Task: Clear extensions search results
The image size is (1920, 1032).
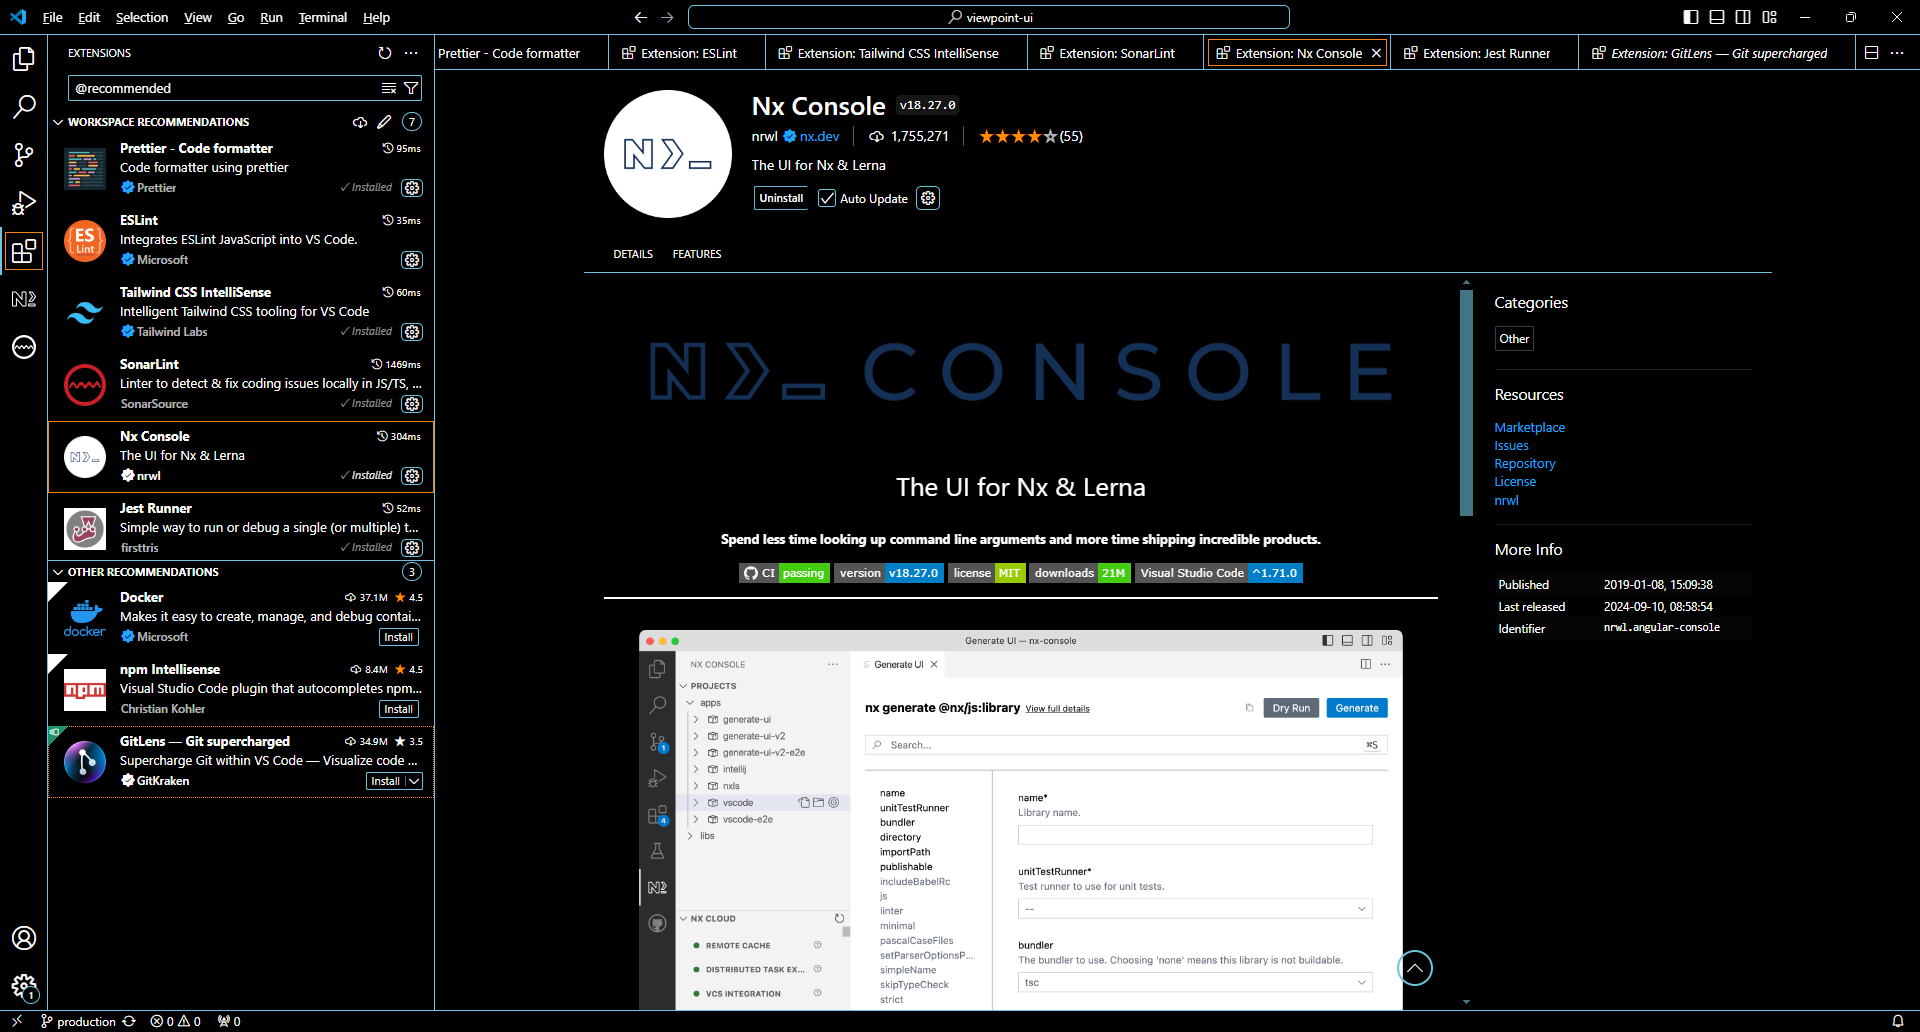Action: (x=389, y=88)
